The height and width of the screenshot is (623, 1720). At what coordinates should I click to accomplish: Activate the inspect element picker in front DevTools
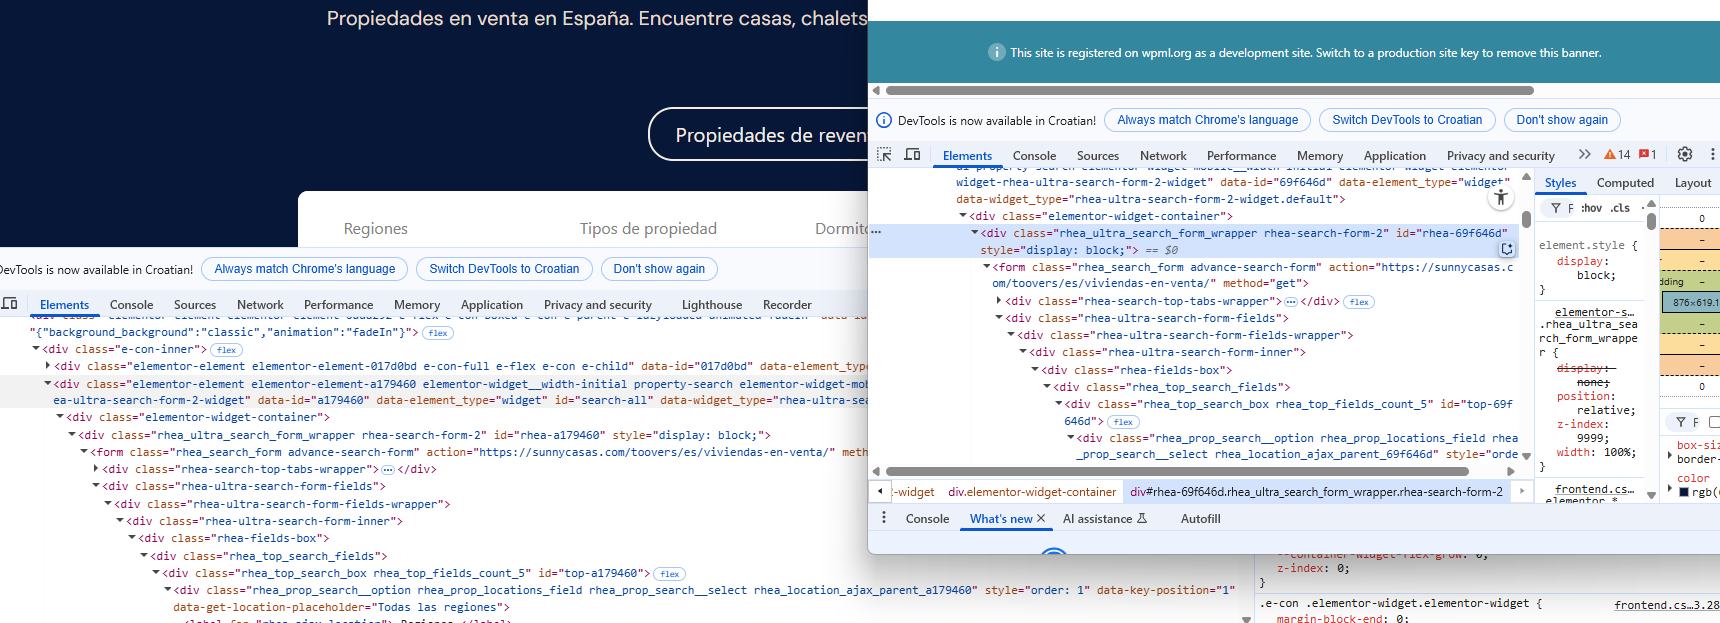pyautogui.click(x=885, y=155)
